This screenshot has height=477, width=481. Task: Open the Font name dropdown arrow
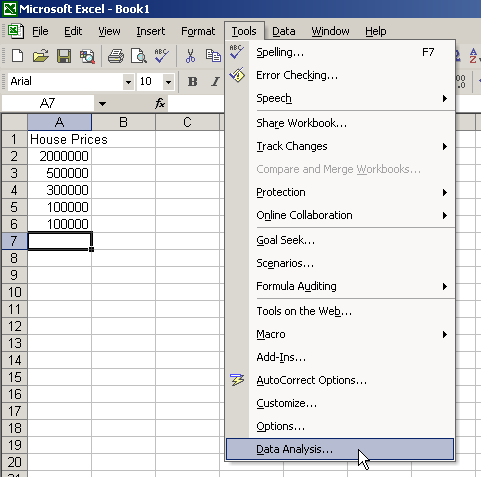[x=128, y=82]
